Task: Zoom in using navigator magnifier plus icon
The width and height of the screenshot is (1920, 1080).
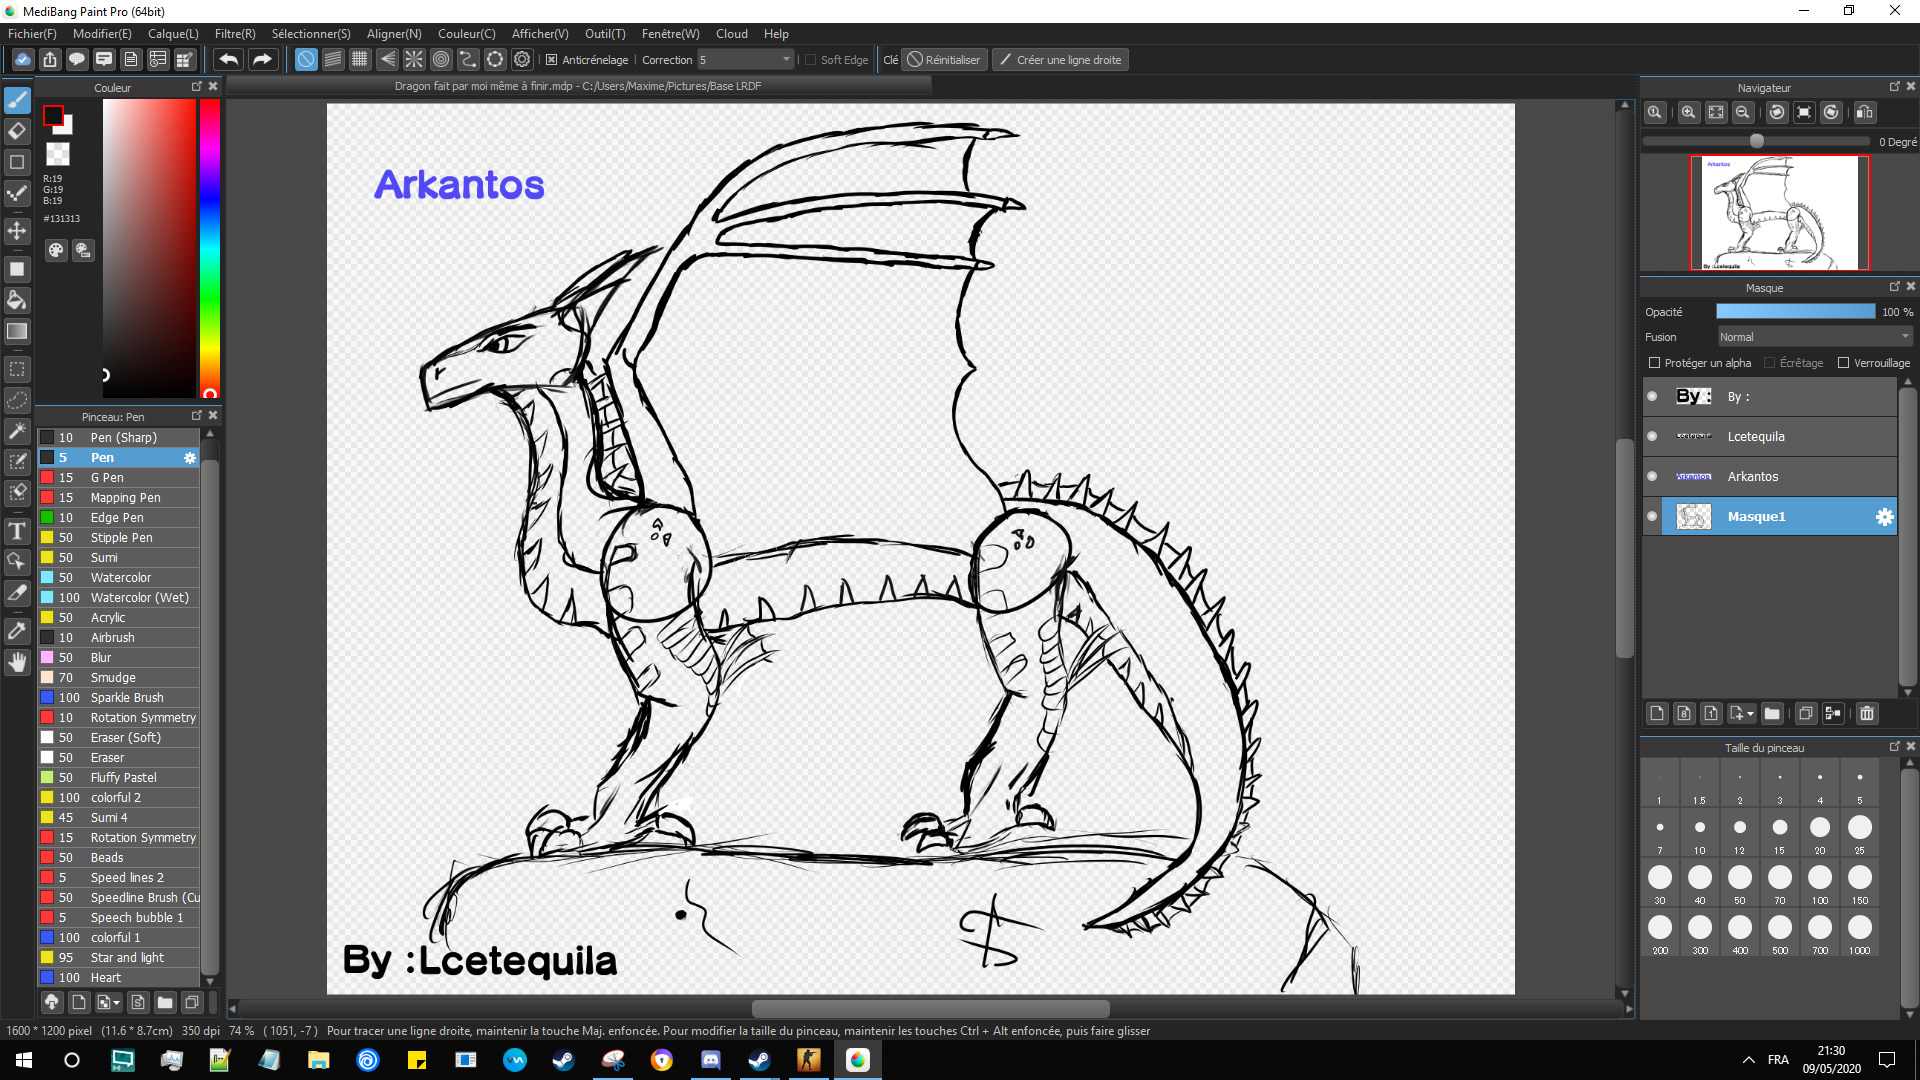Action: click(1688, 113)
